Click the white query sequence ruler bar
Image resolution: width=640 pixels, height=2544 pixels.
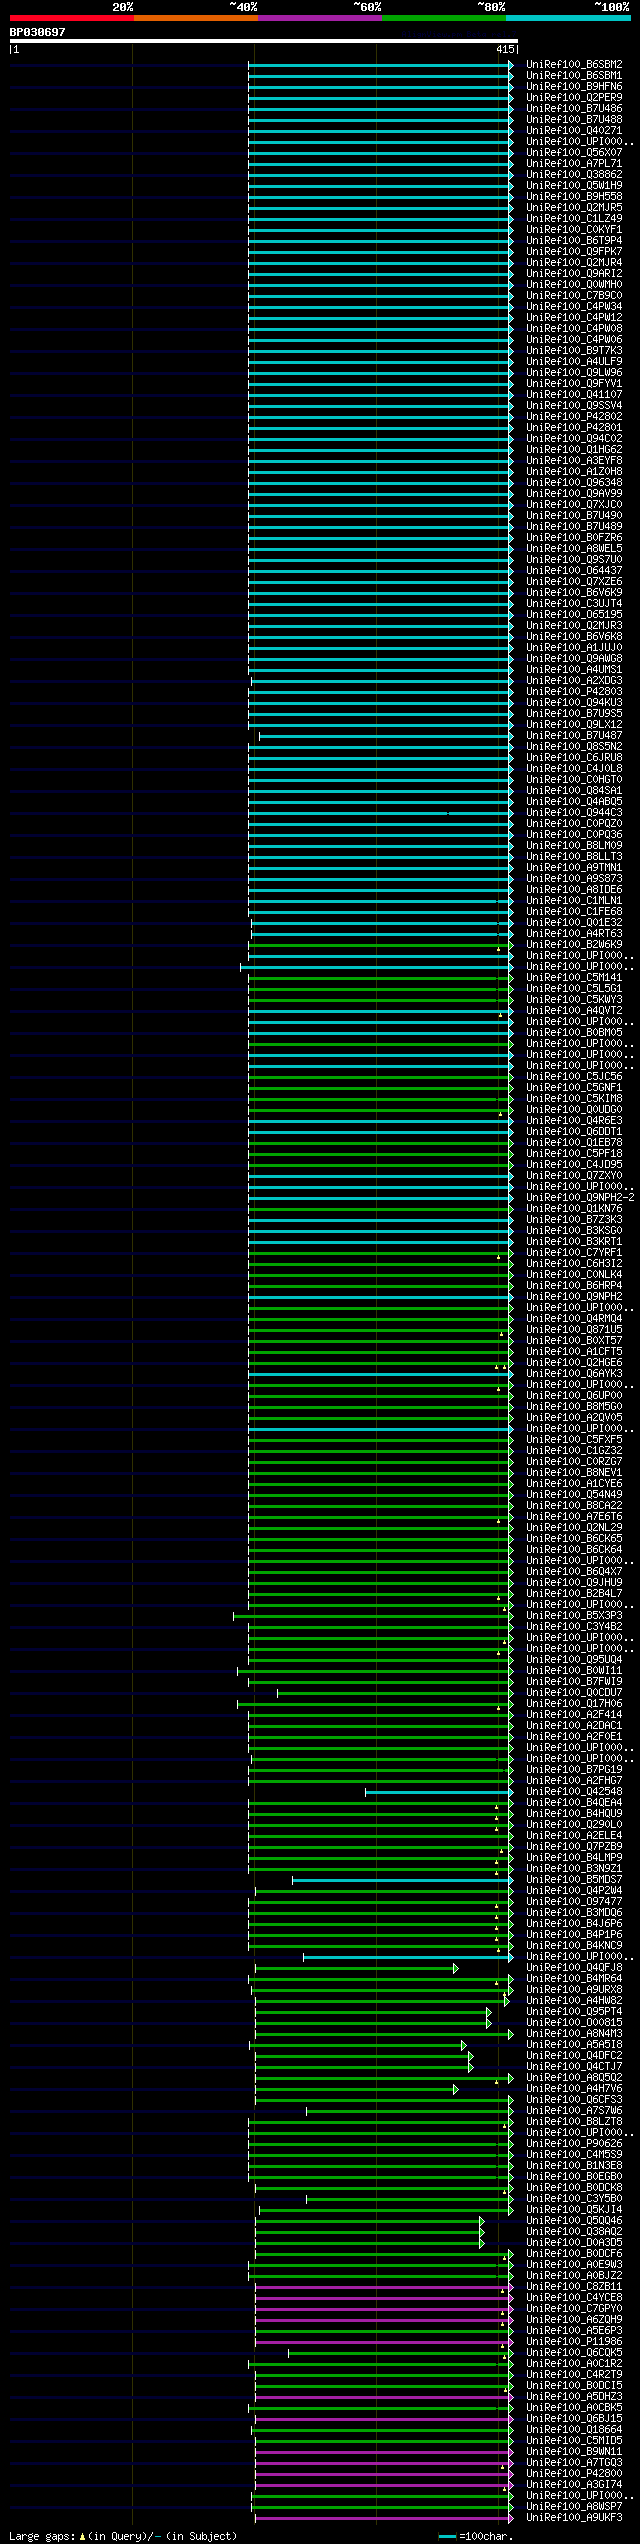[x=263, y=41]
